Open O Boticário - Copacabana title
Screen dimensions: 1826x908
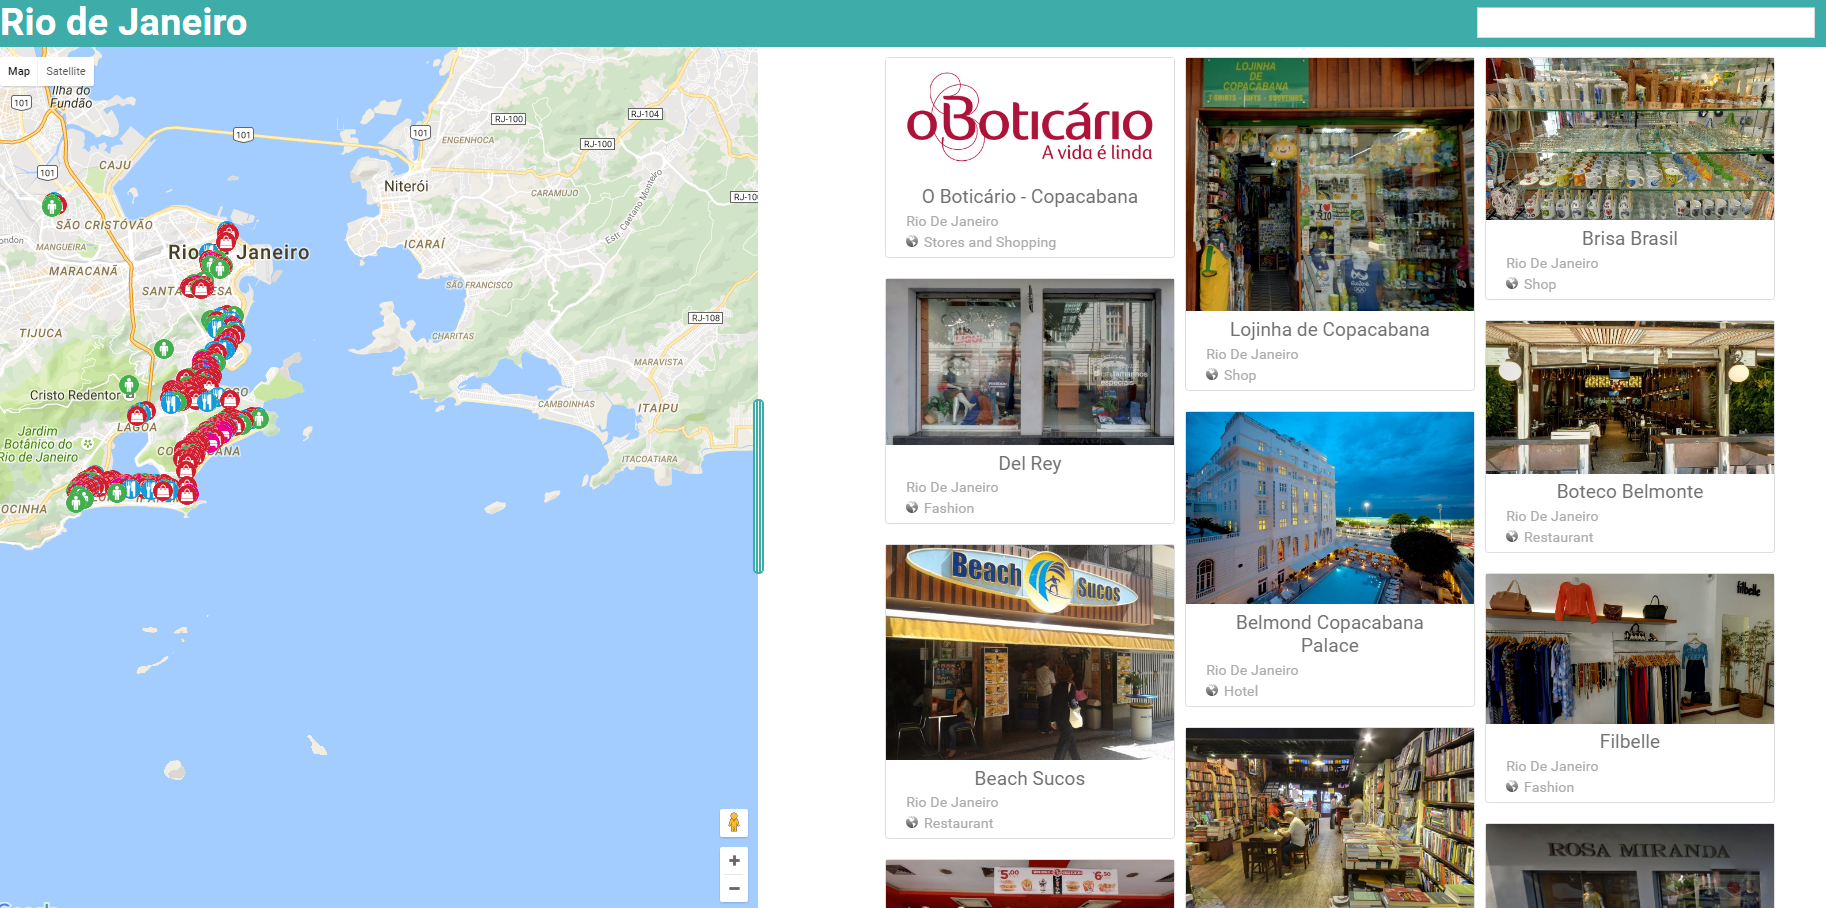click(1030, 196)
